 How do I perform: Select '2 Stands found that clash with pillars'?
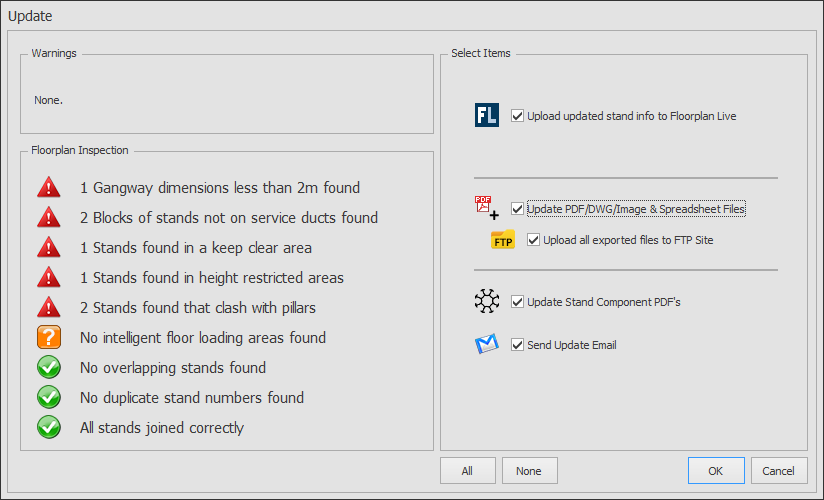coord(198,308)
